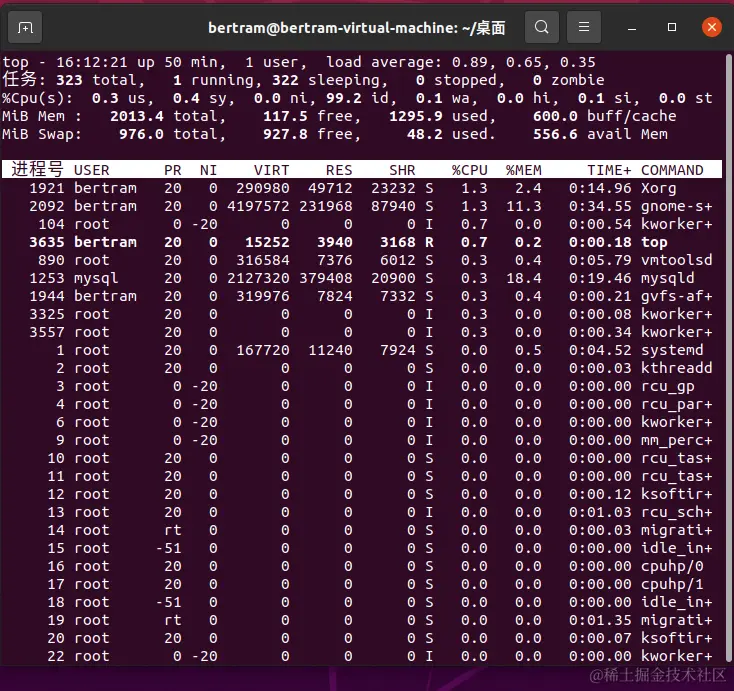Click PID 1921 in the process list
The height and width of the screenshot is (691, 734).
point(47,188)
